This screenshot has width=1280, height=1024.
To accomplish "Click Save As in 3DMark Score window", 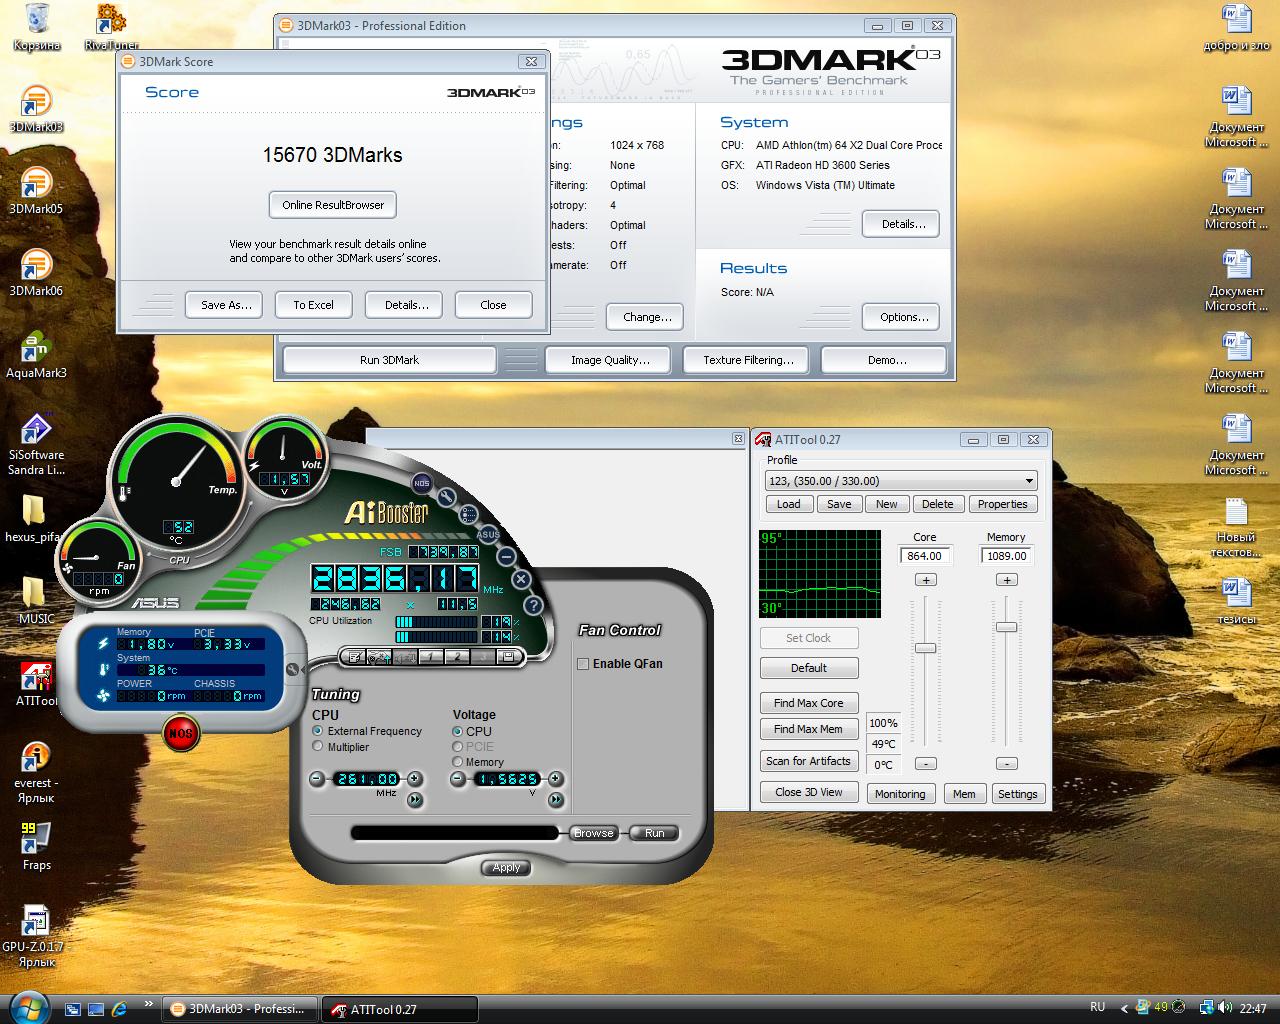I will [x=226, y=305].
